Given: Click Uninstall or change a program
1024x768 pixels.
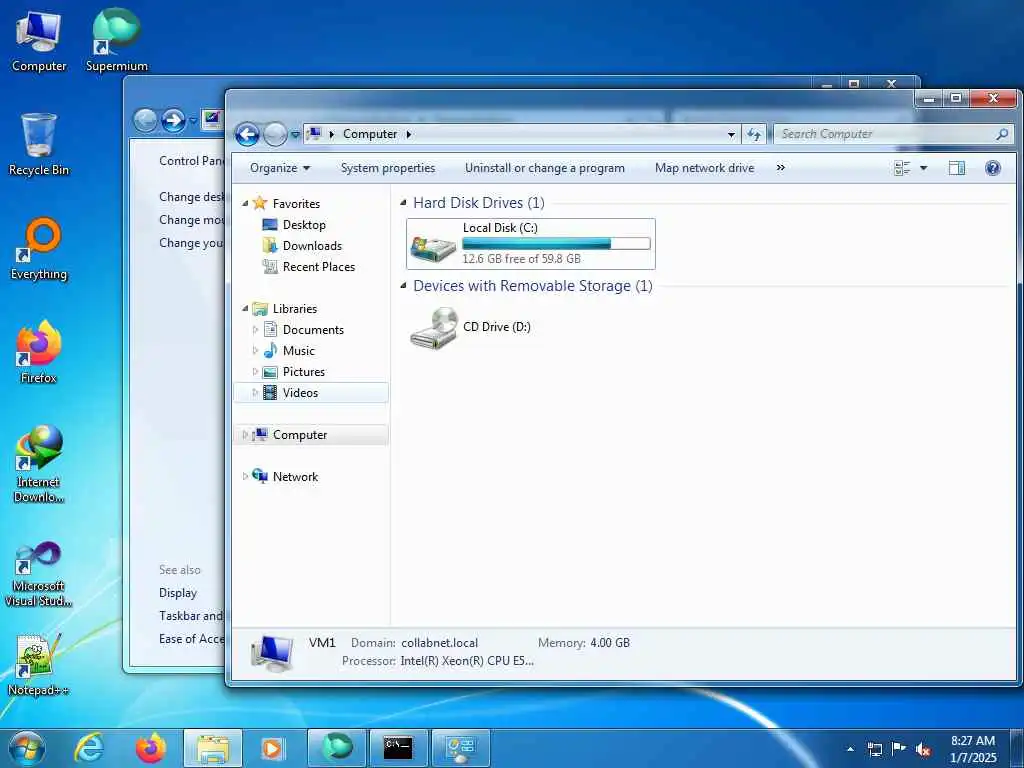Looking at the screenshot, I should [x=545, y=168].
